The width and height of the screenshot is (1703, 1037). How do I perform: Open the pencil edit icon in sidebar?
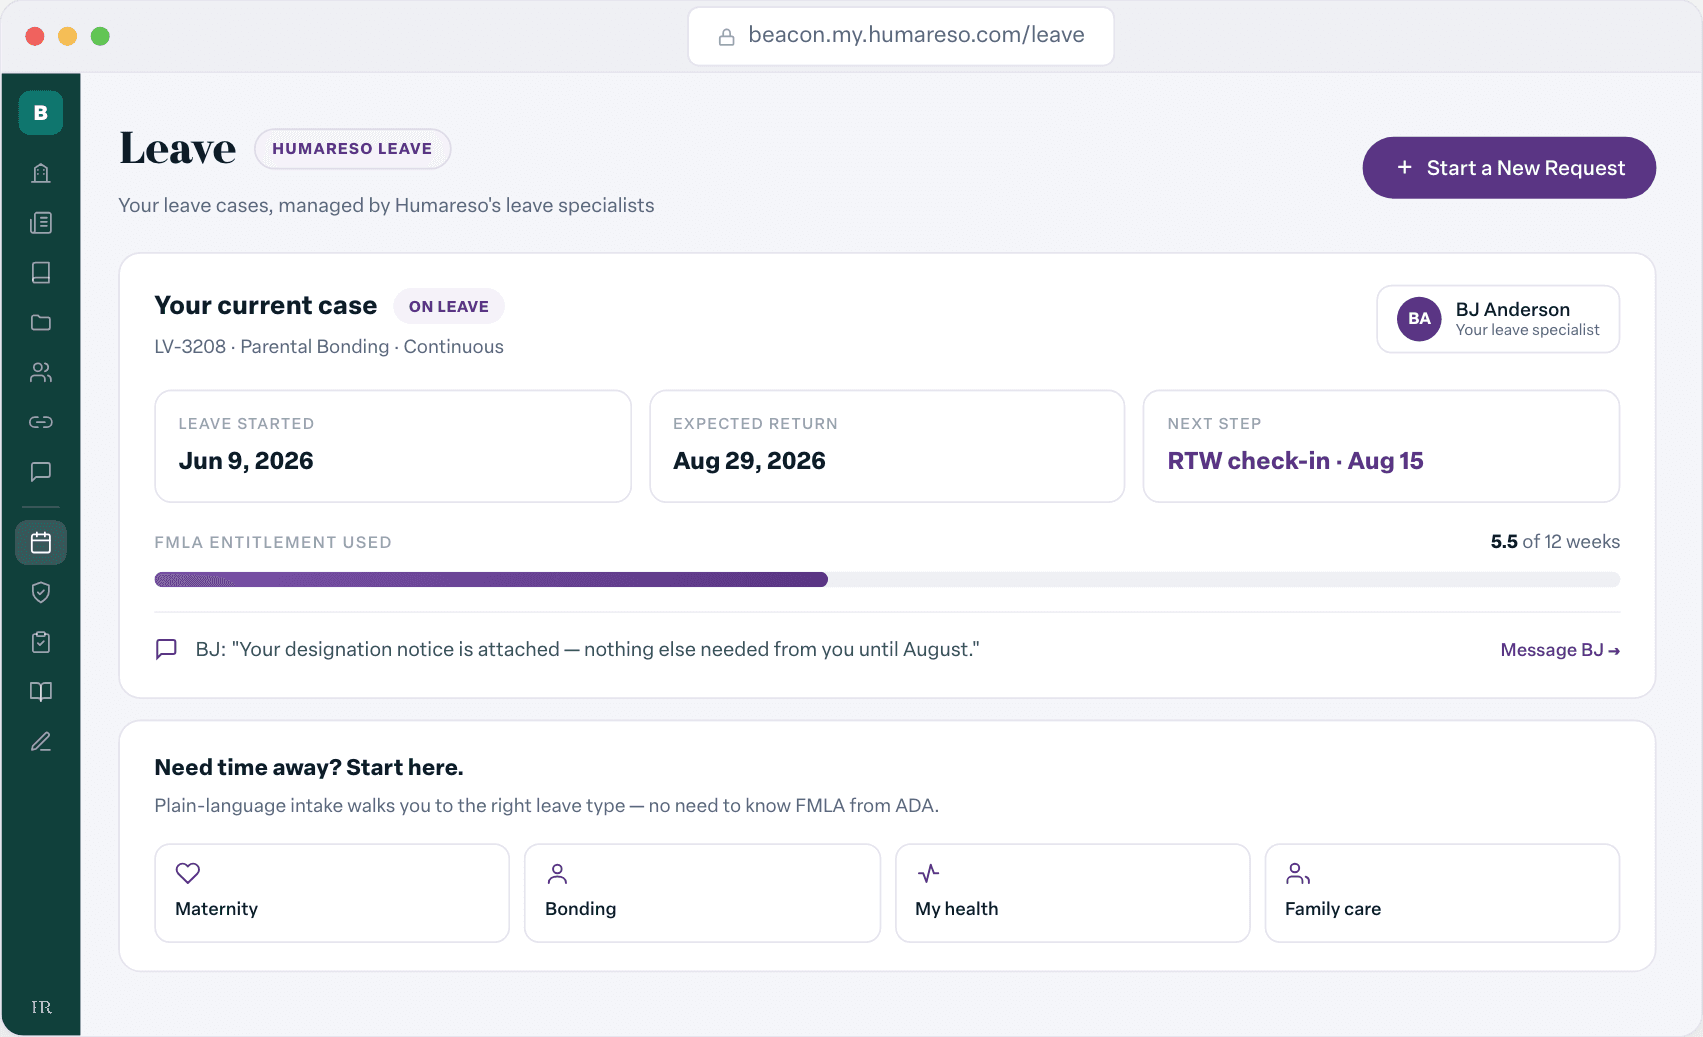[41, 742]
